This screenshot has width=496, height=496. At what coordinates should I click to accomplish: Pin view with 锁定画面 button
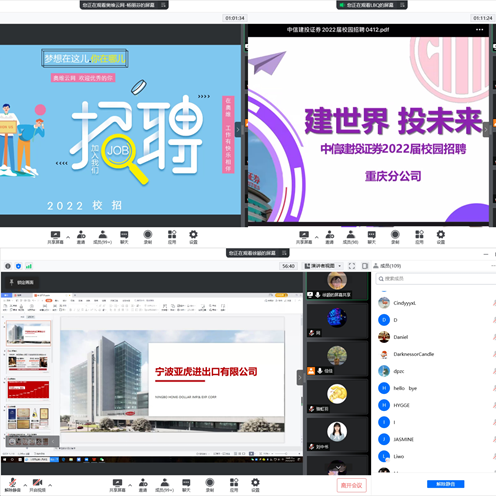point(22,282)
